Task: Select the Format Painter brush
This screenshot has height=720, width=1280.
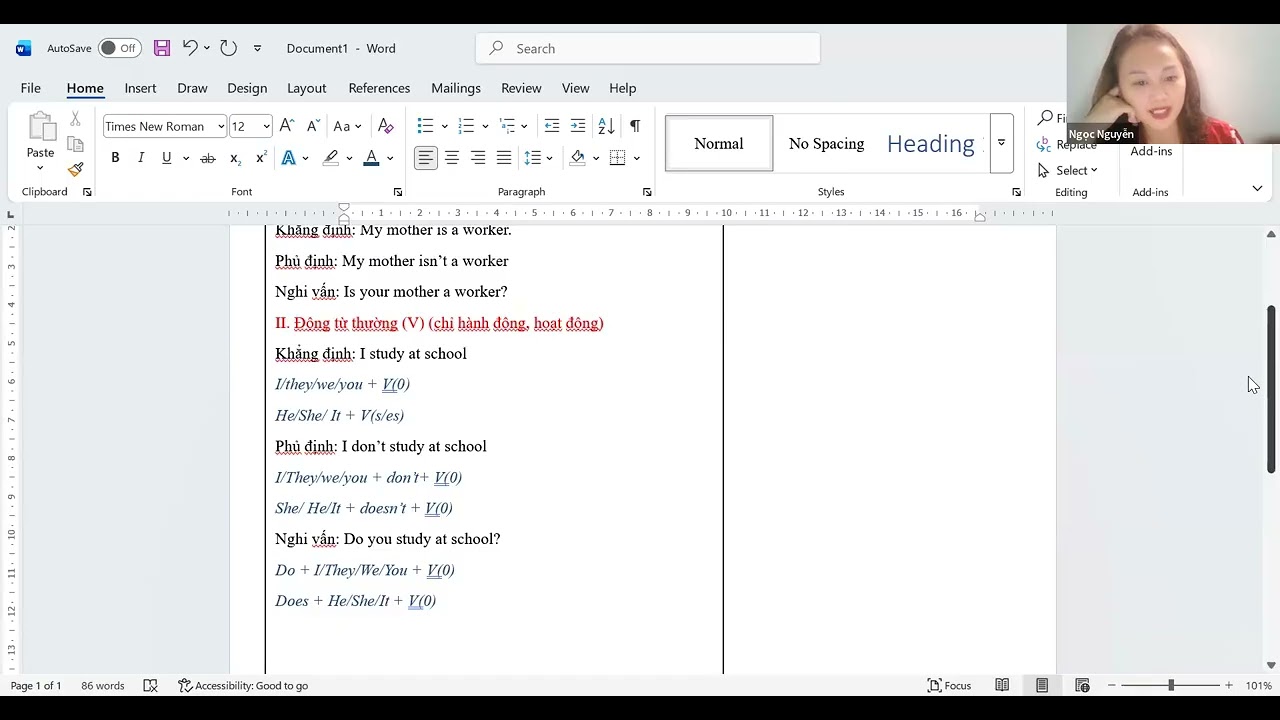Action: tap(75, 170)
